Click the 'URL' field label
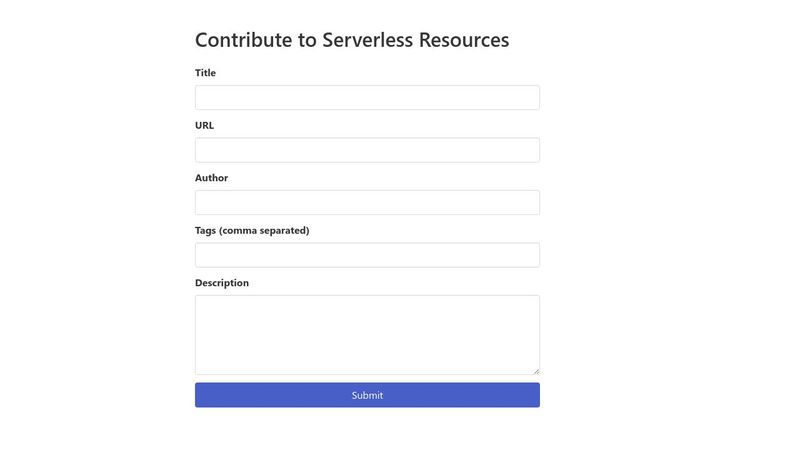 (x=204, y=126)
